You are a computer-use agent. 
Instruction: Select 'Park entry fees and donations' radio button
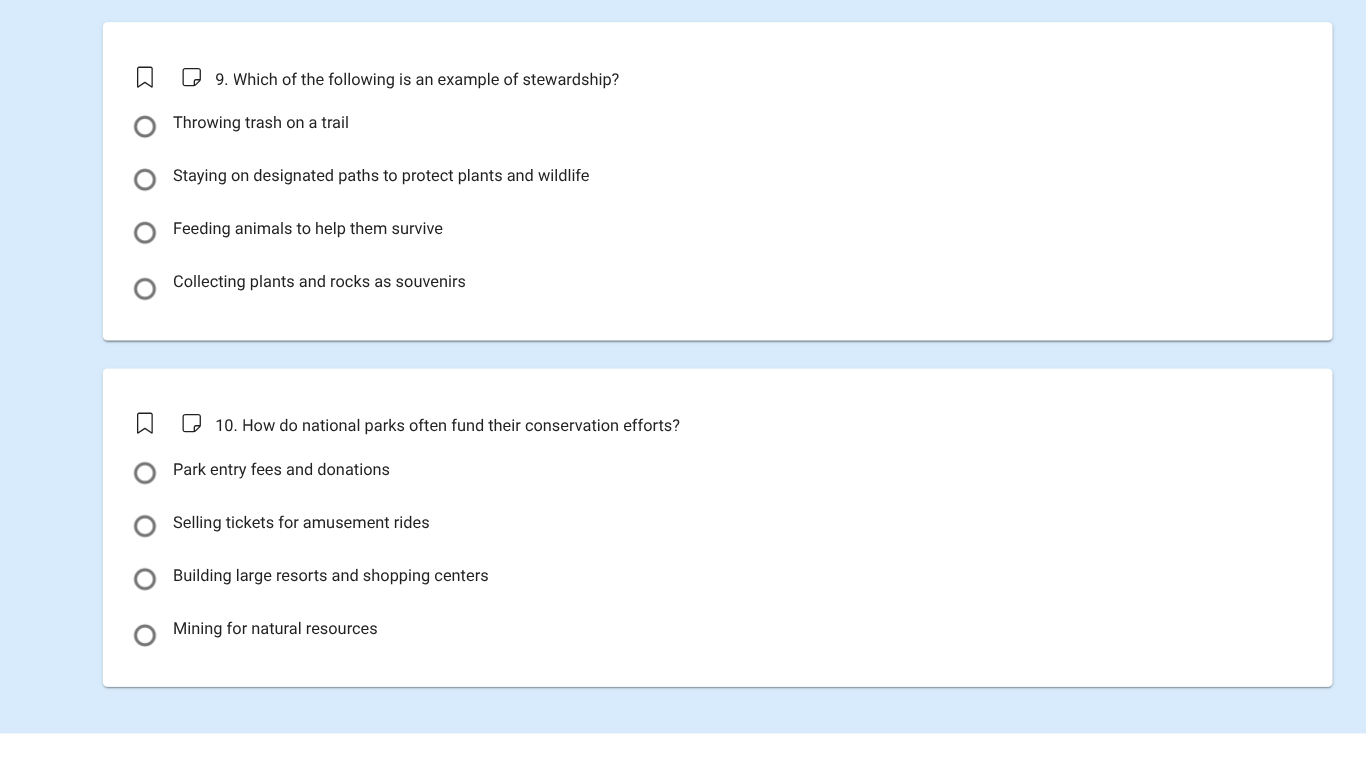pyautogui.click(x=145, y=473)
